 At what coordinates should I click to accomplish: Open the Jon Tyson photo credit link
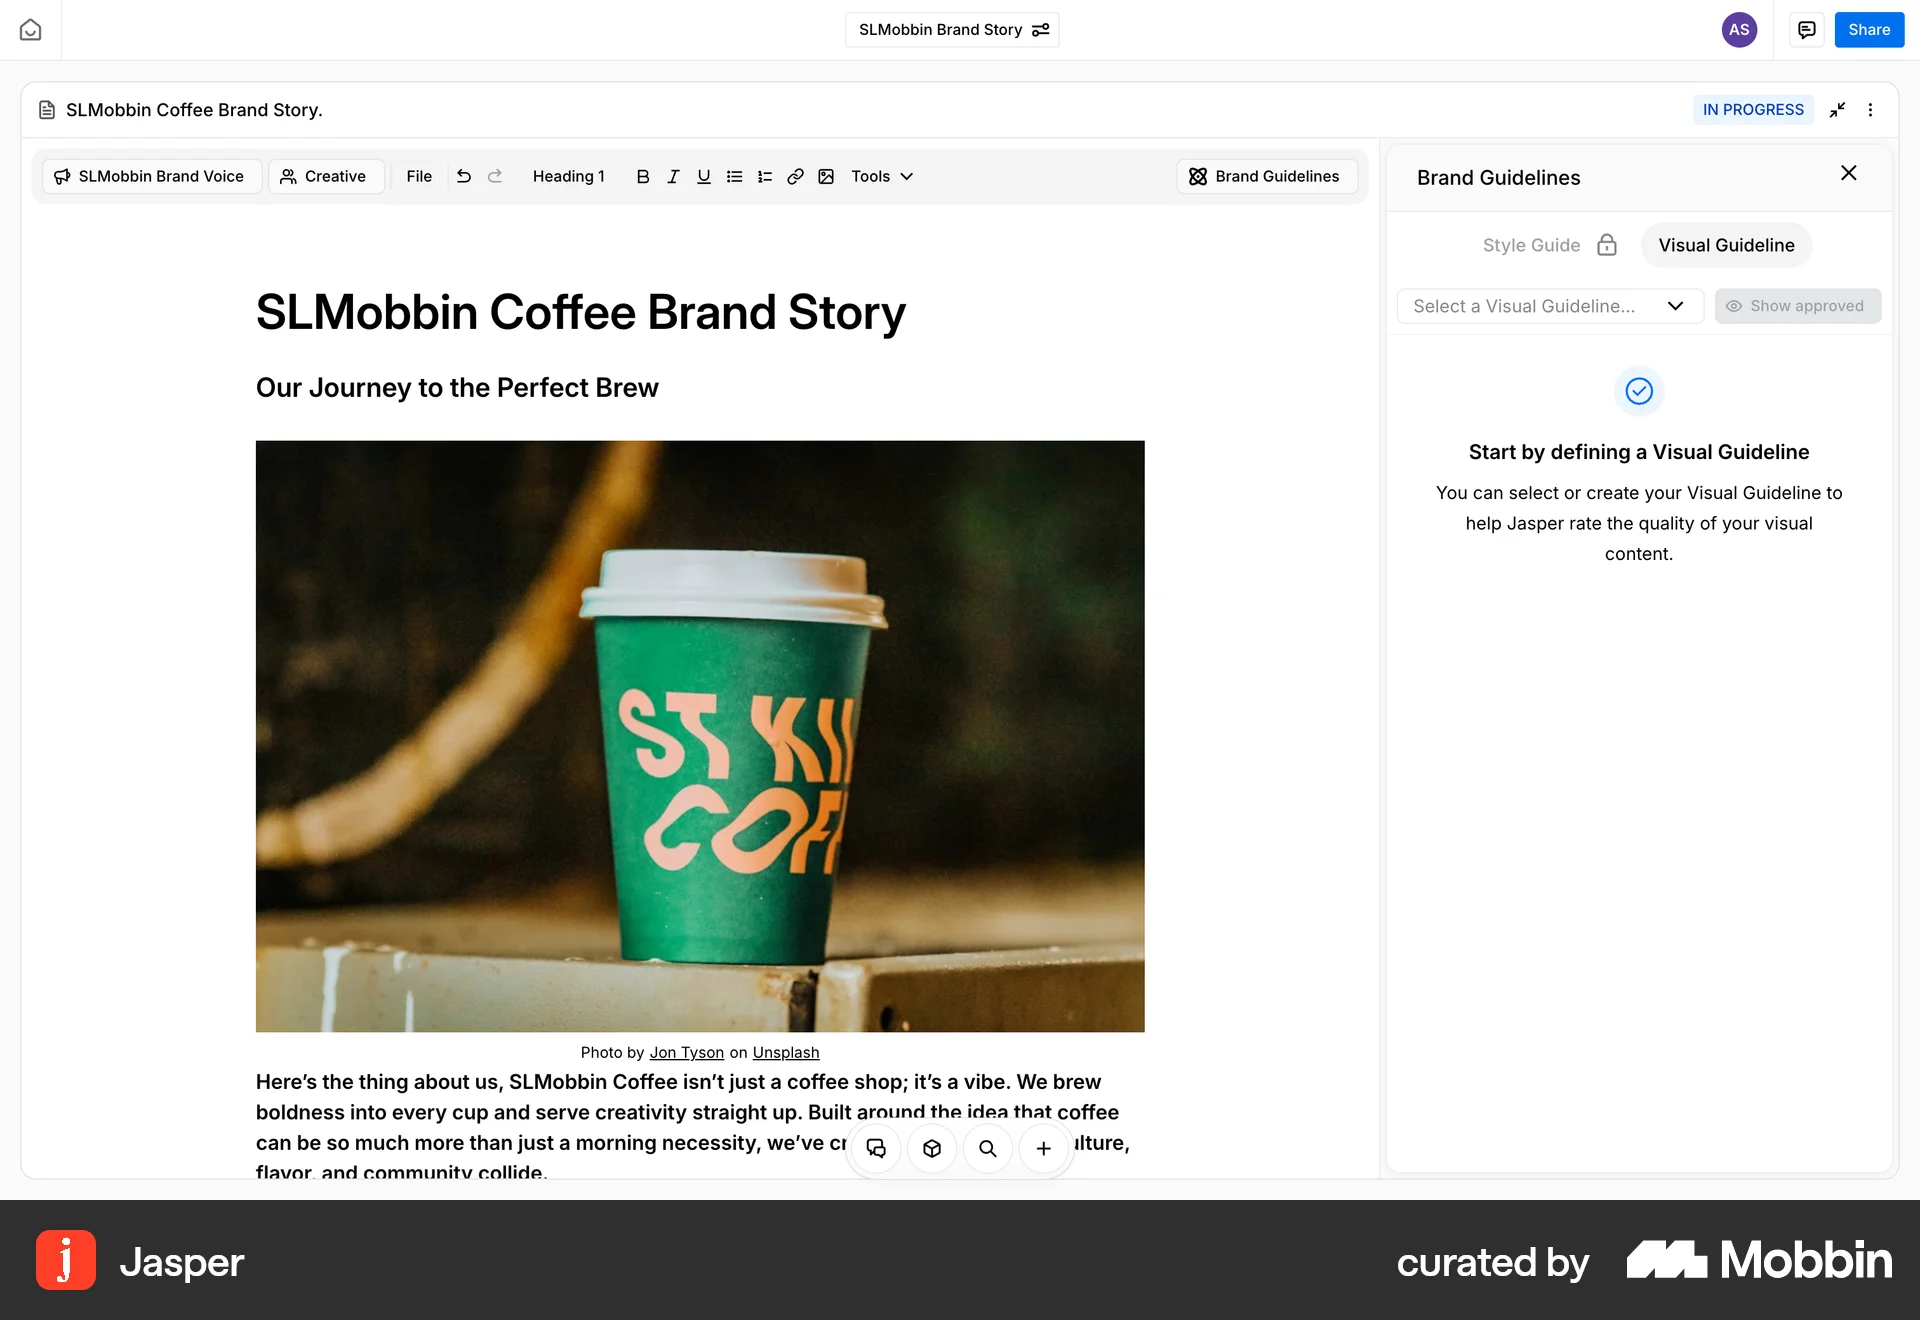(686, 1052)
